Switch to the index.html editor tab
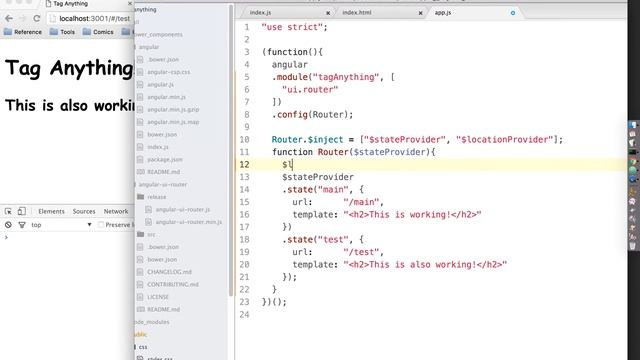Screen dimensions: 640x360 click(x=357, y=13)
